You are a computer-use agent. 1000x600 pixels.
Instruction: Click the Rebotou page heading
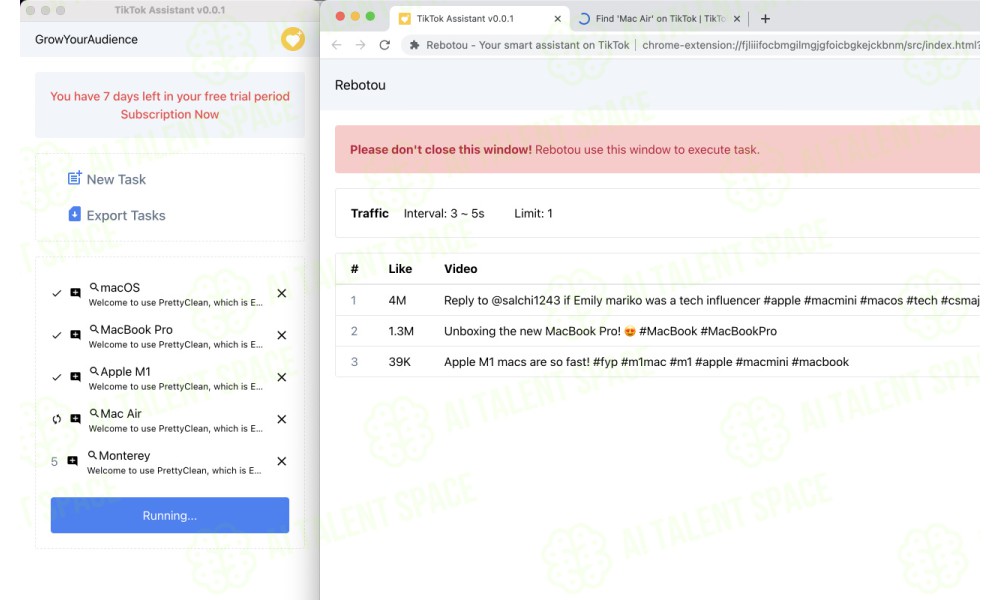point(360,85)
